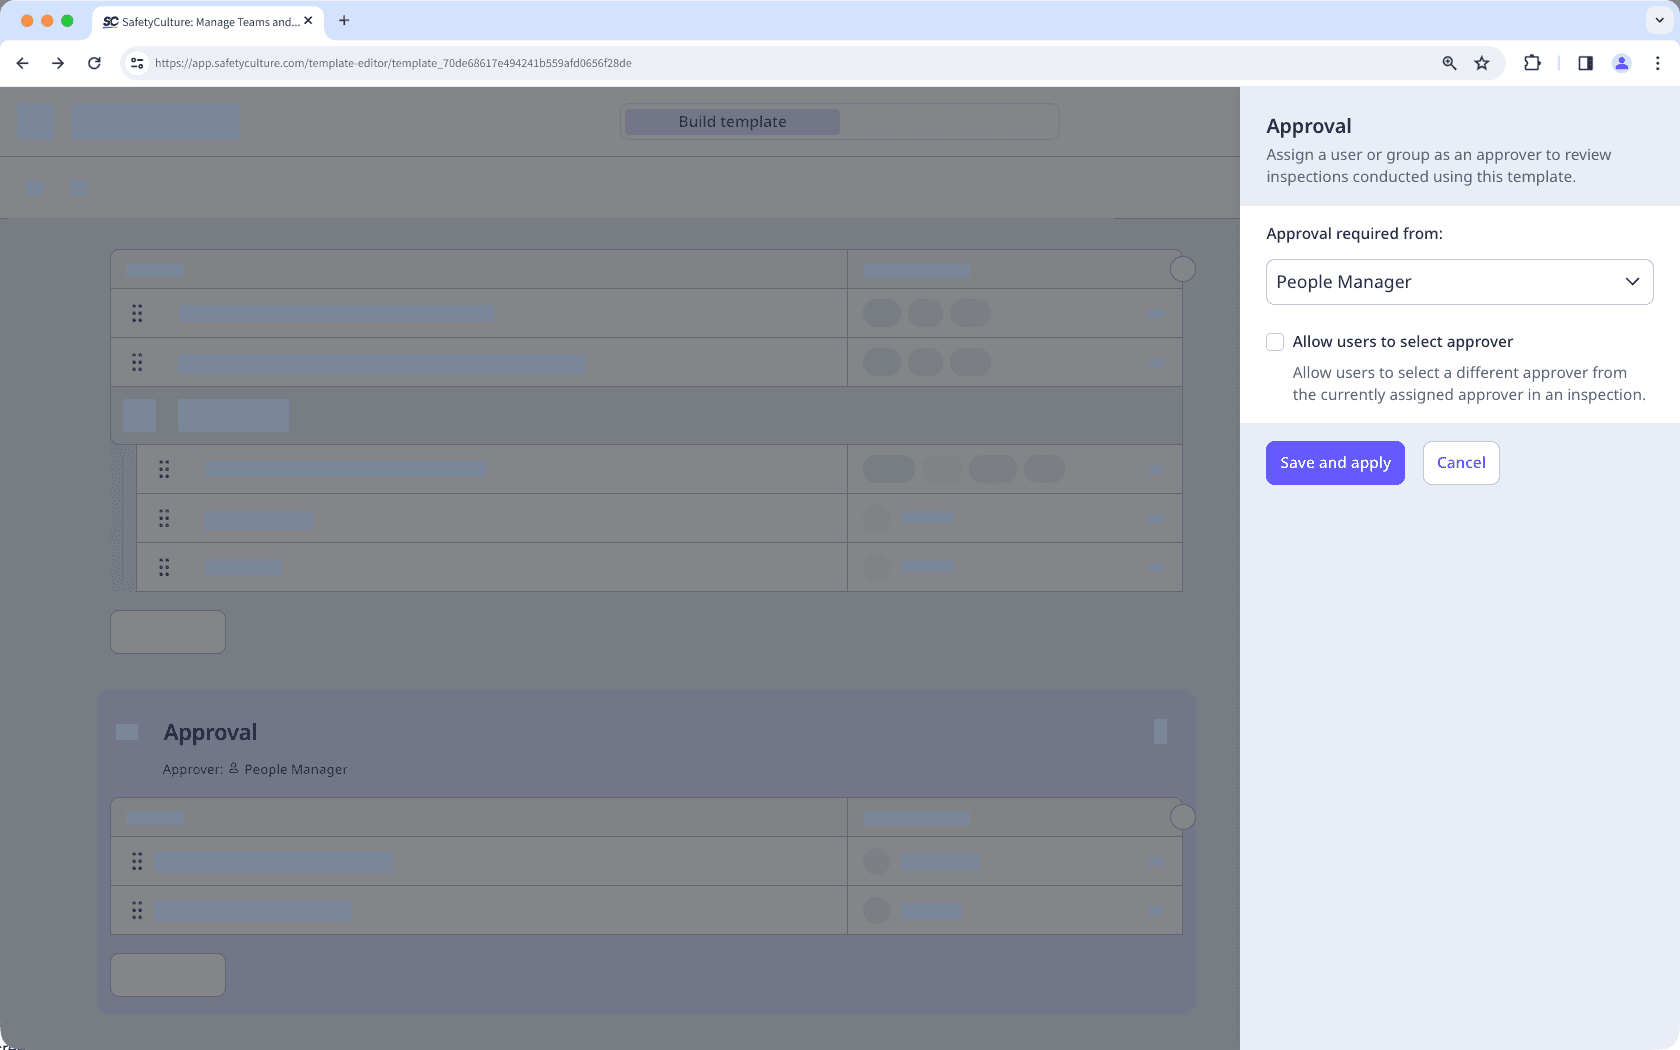Viewport: 1680px width, 1050px height.
Task: Click the circle toggle in the table header
Action: tap(1182, 268)
